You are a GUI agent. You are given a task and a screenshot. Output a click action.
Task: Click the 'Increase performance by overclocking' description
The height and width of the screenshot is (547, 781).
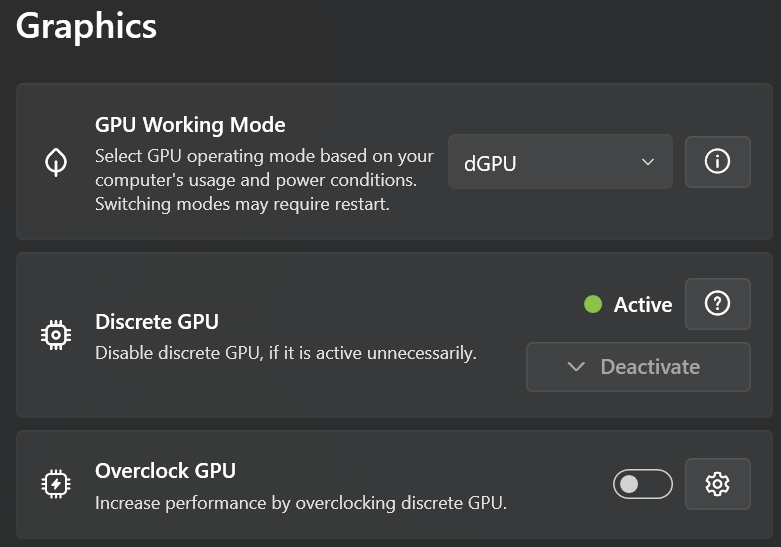[x=300, y=503]
